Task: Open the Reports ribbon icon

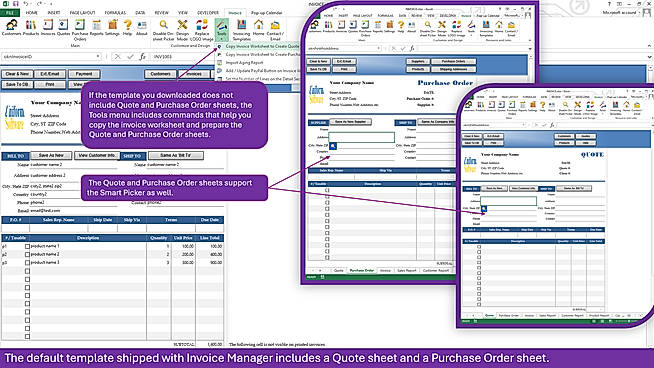Action: point(96,28)
